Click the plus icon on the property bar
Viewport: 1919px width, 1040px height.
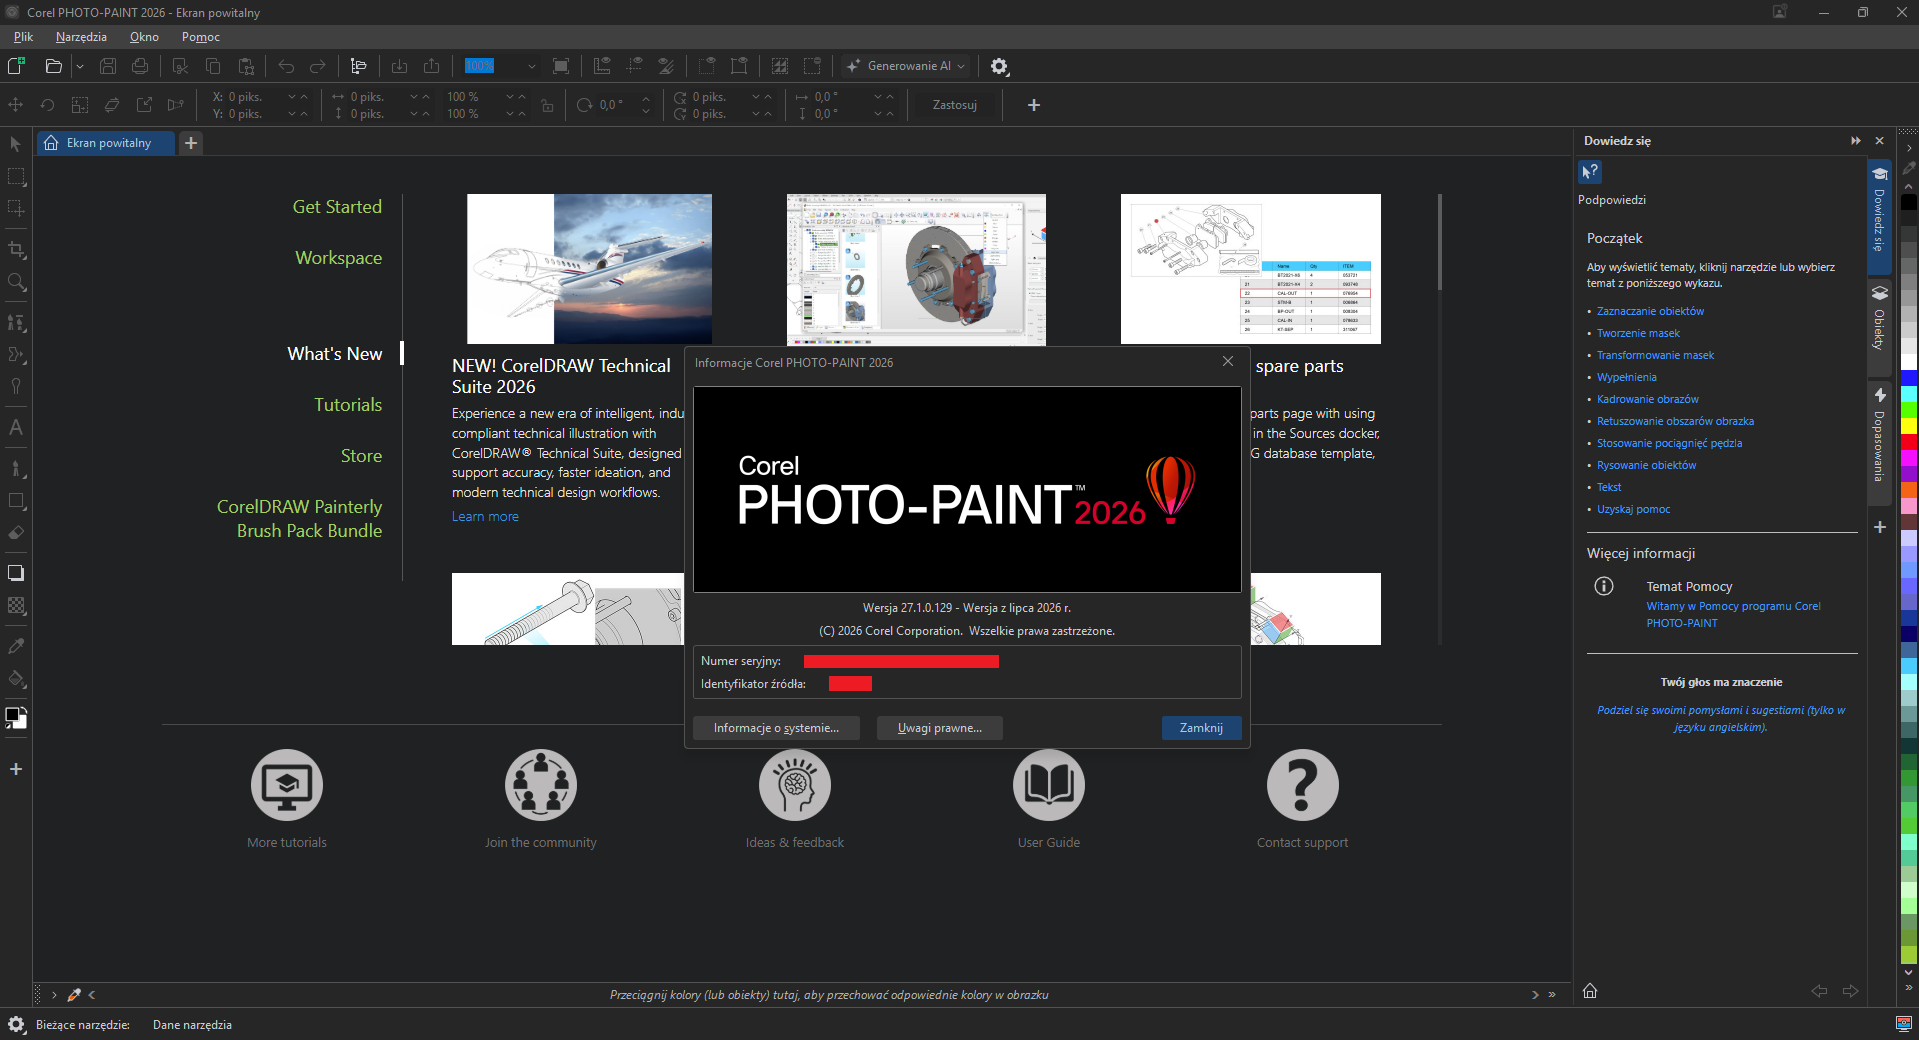click(x=1034, y=105)
